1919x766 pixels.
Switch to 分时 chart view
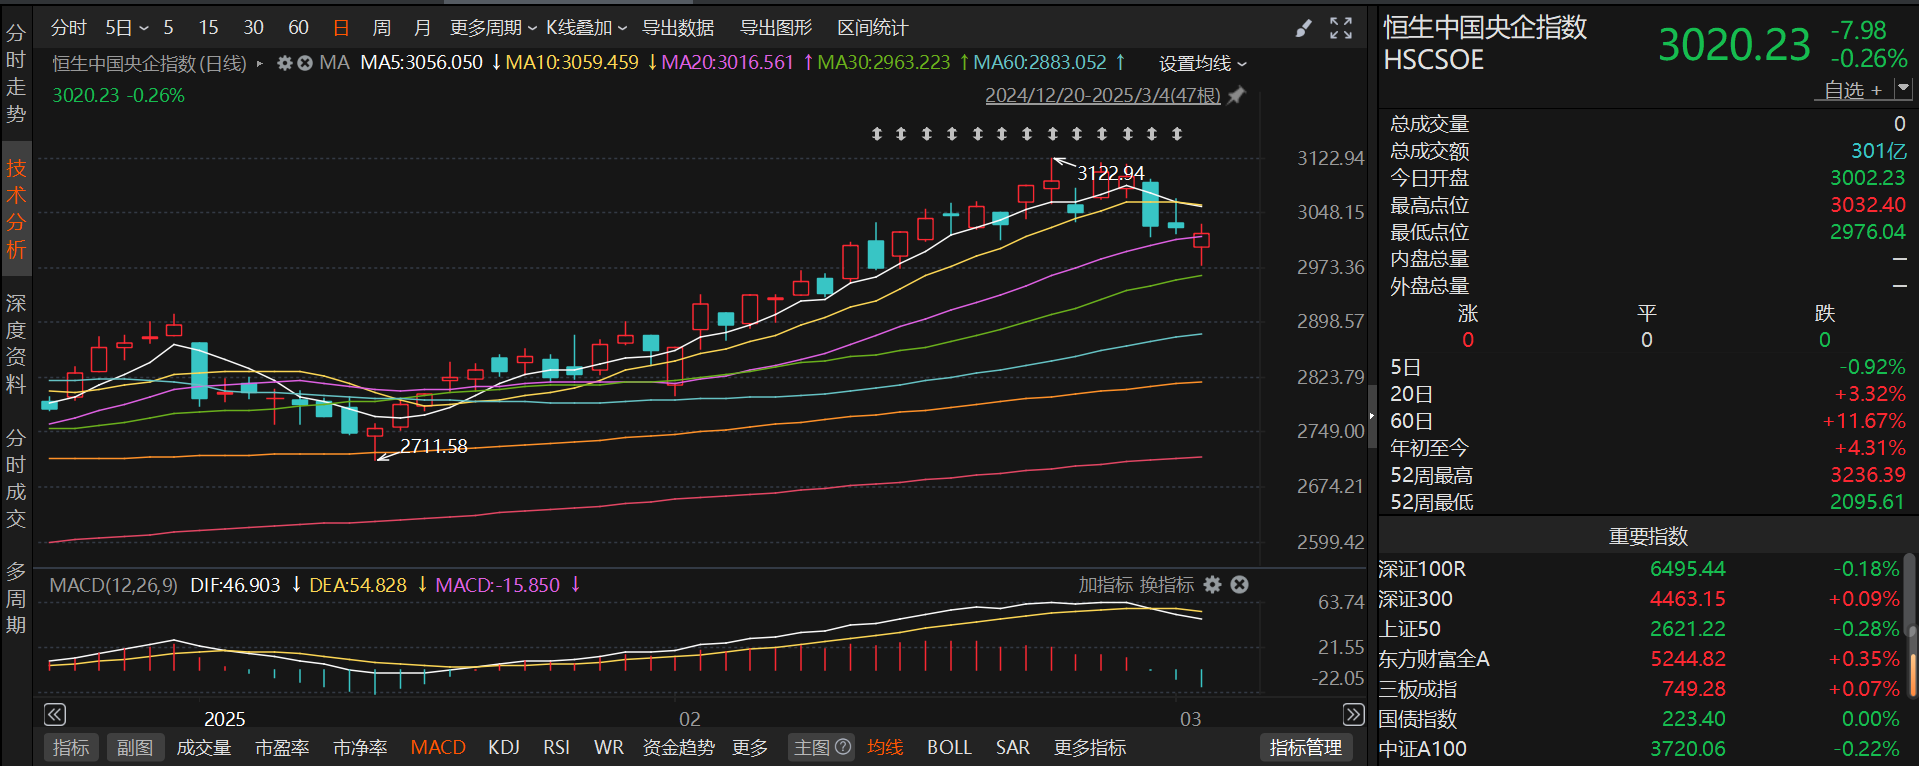point(68,28)
